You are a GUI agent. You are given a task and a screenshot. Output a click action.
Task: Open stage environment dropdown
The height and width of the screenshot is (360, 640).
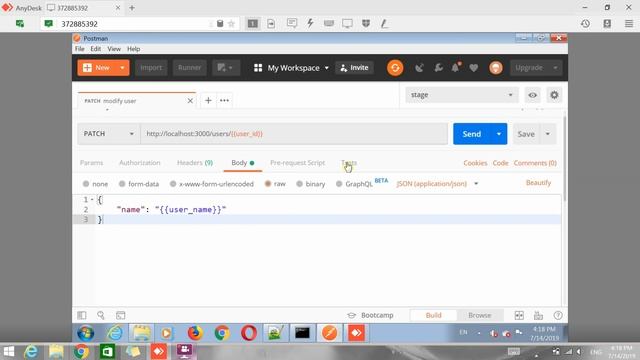[462, 95]
